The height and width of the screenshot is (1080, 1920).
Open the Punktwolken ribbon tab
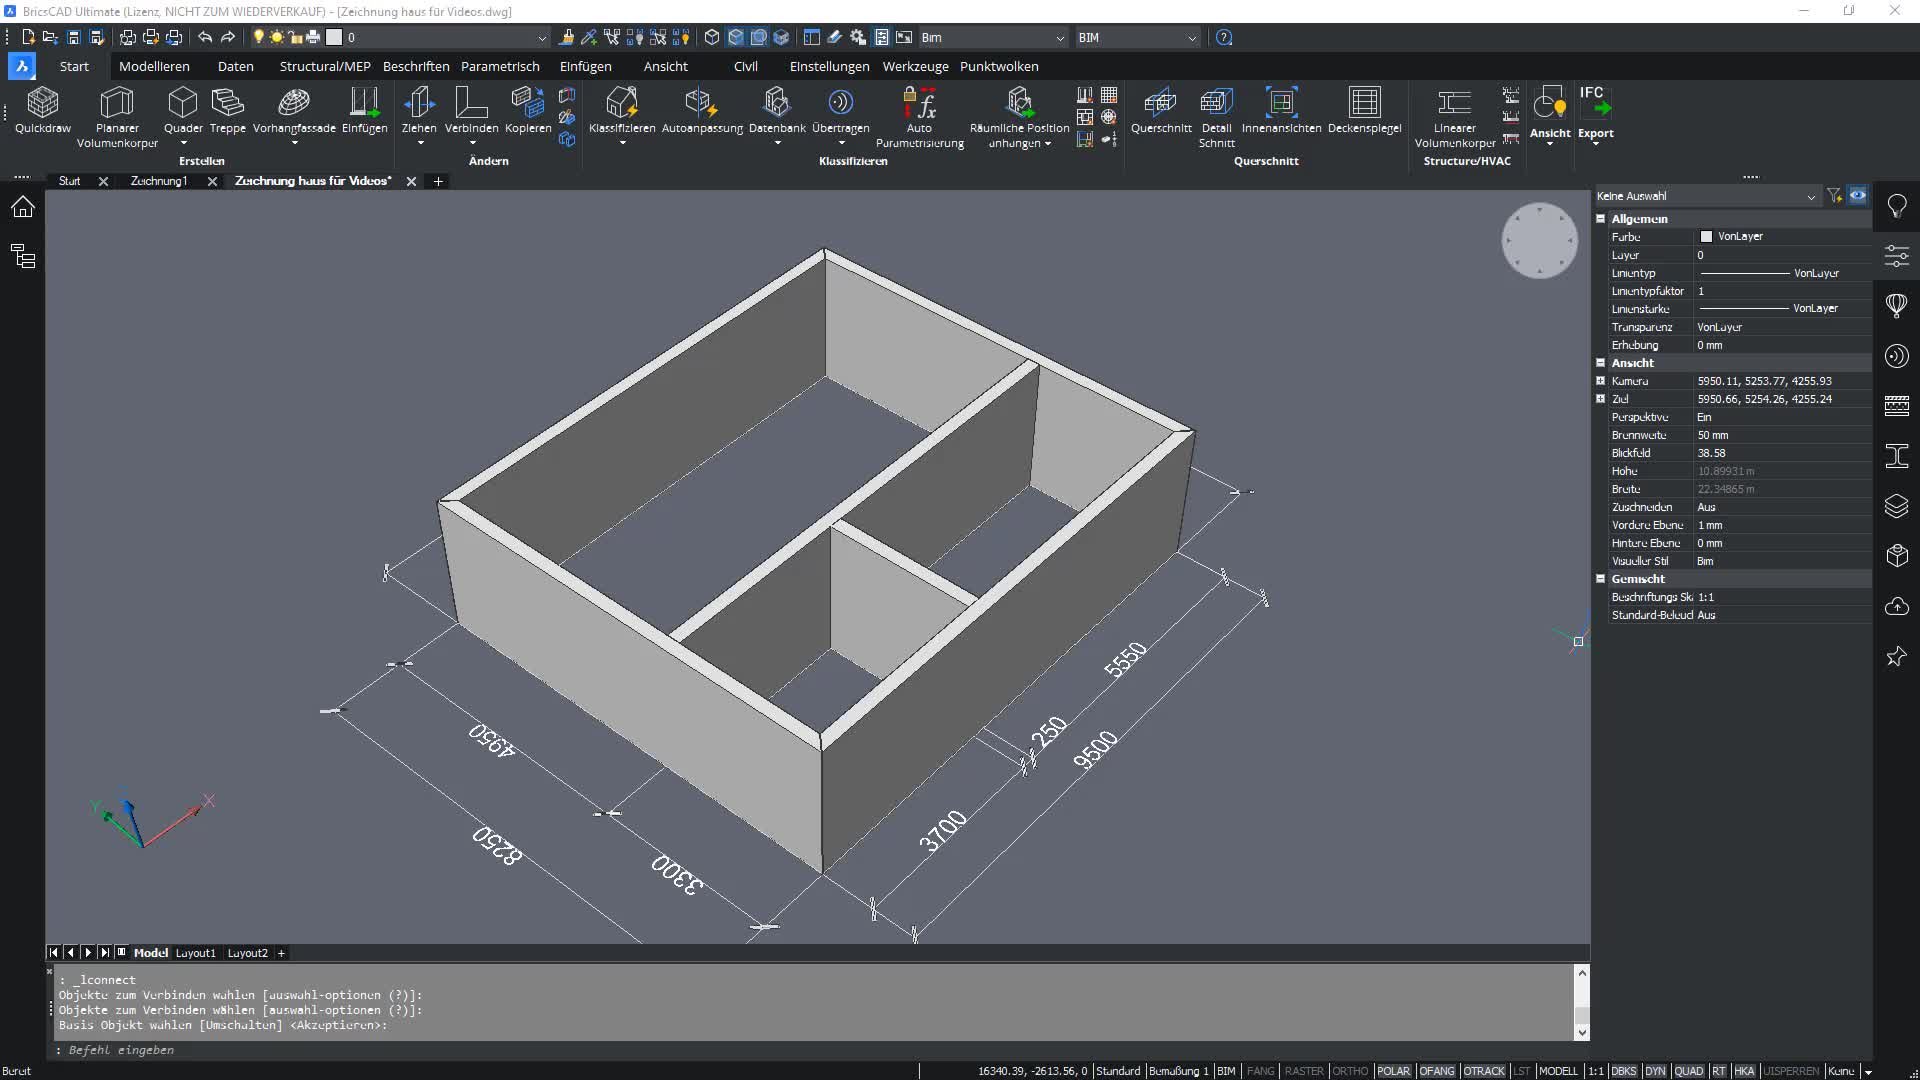tap(999, 67)
